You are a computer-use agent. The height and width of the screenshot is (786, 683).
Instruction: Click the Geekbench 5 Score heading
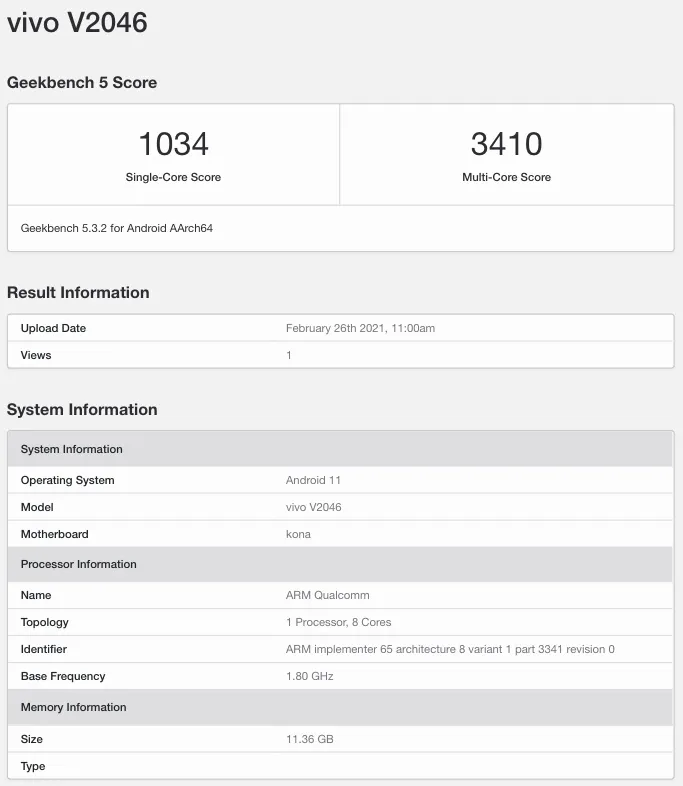point(82,82)
